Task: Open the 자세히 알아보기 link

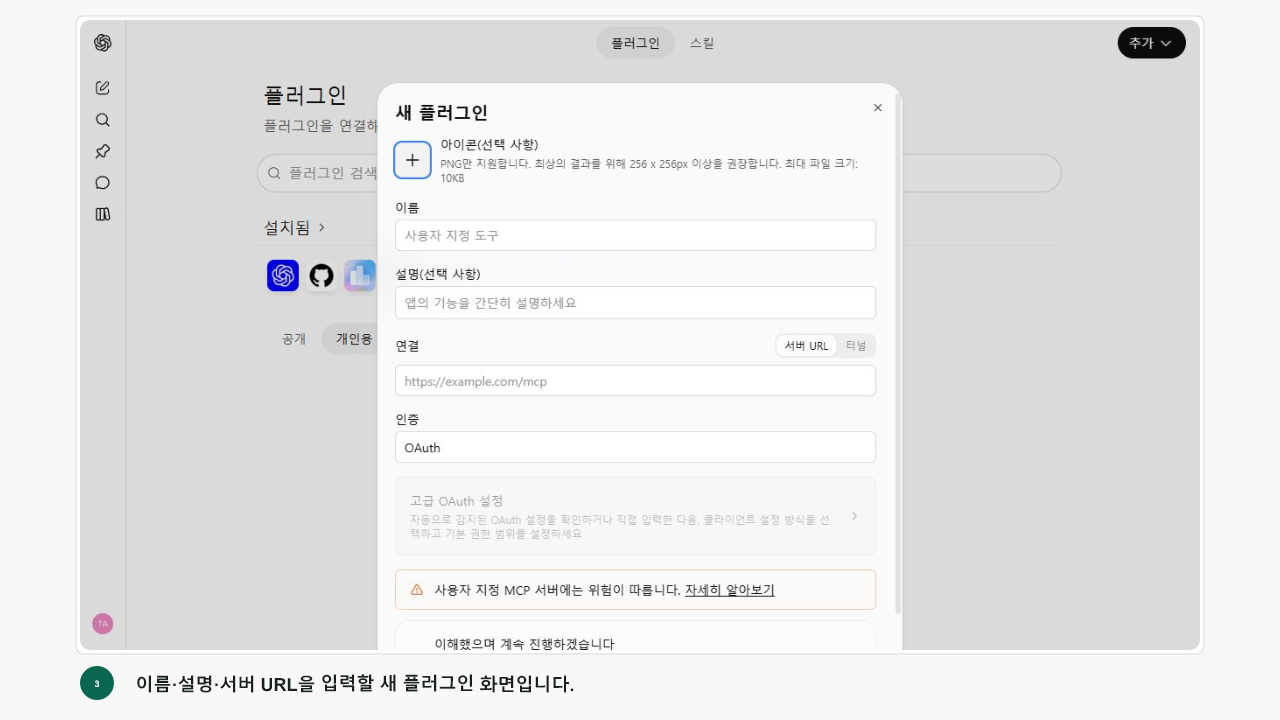Action: (730, 590)
